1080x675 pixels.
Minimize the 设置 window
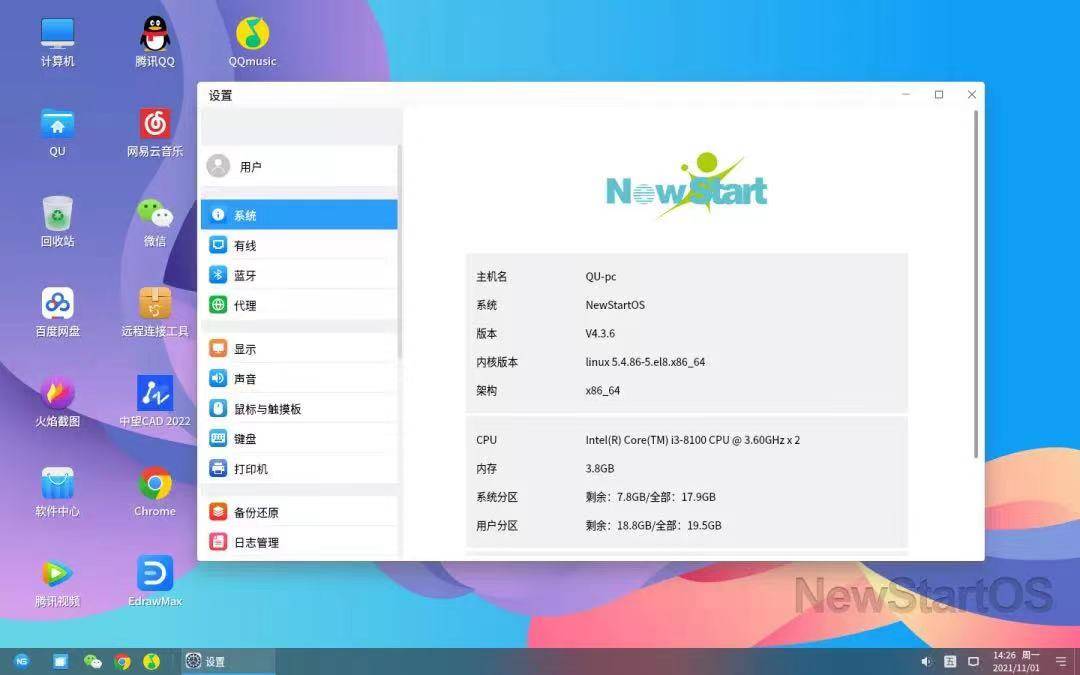pyautogui.click(x=906, y=94)
